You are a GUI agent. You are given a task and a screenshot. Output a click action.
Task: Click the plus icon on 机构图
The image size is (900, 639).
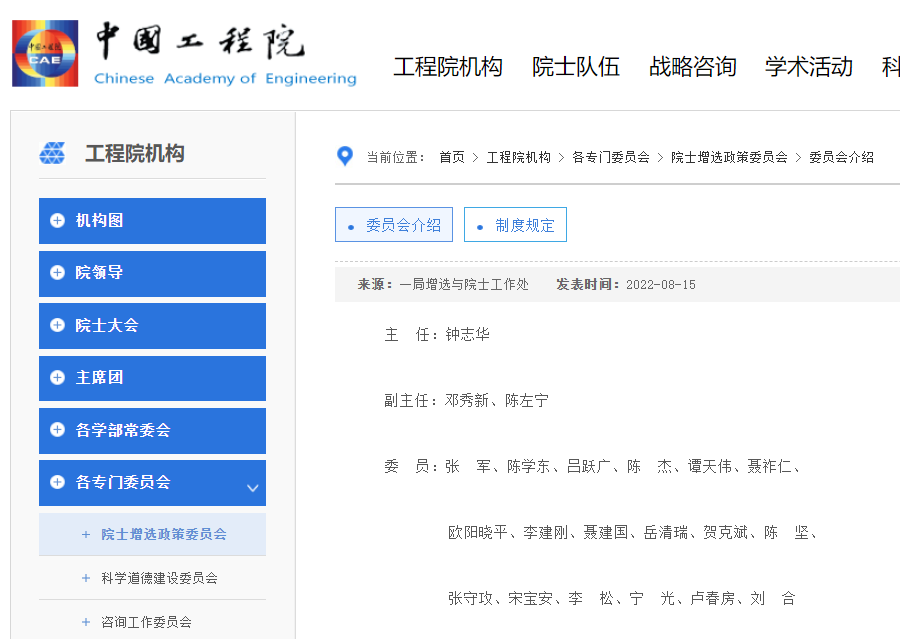[x=57, y=221]
